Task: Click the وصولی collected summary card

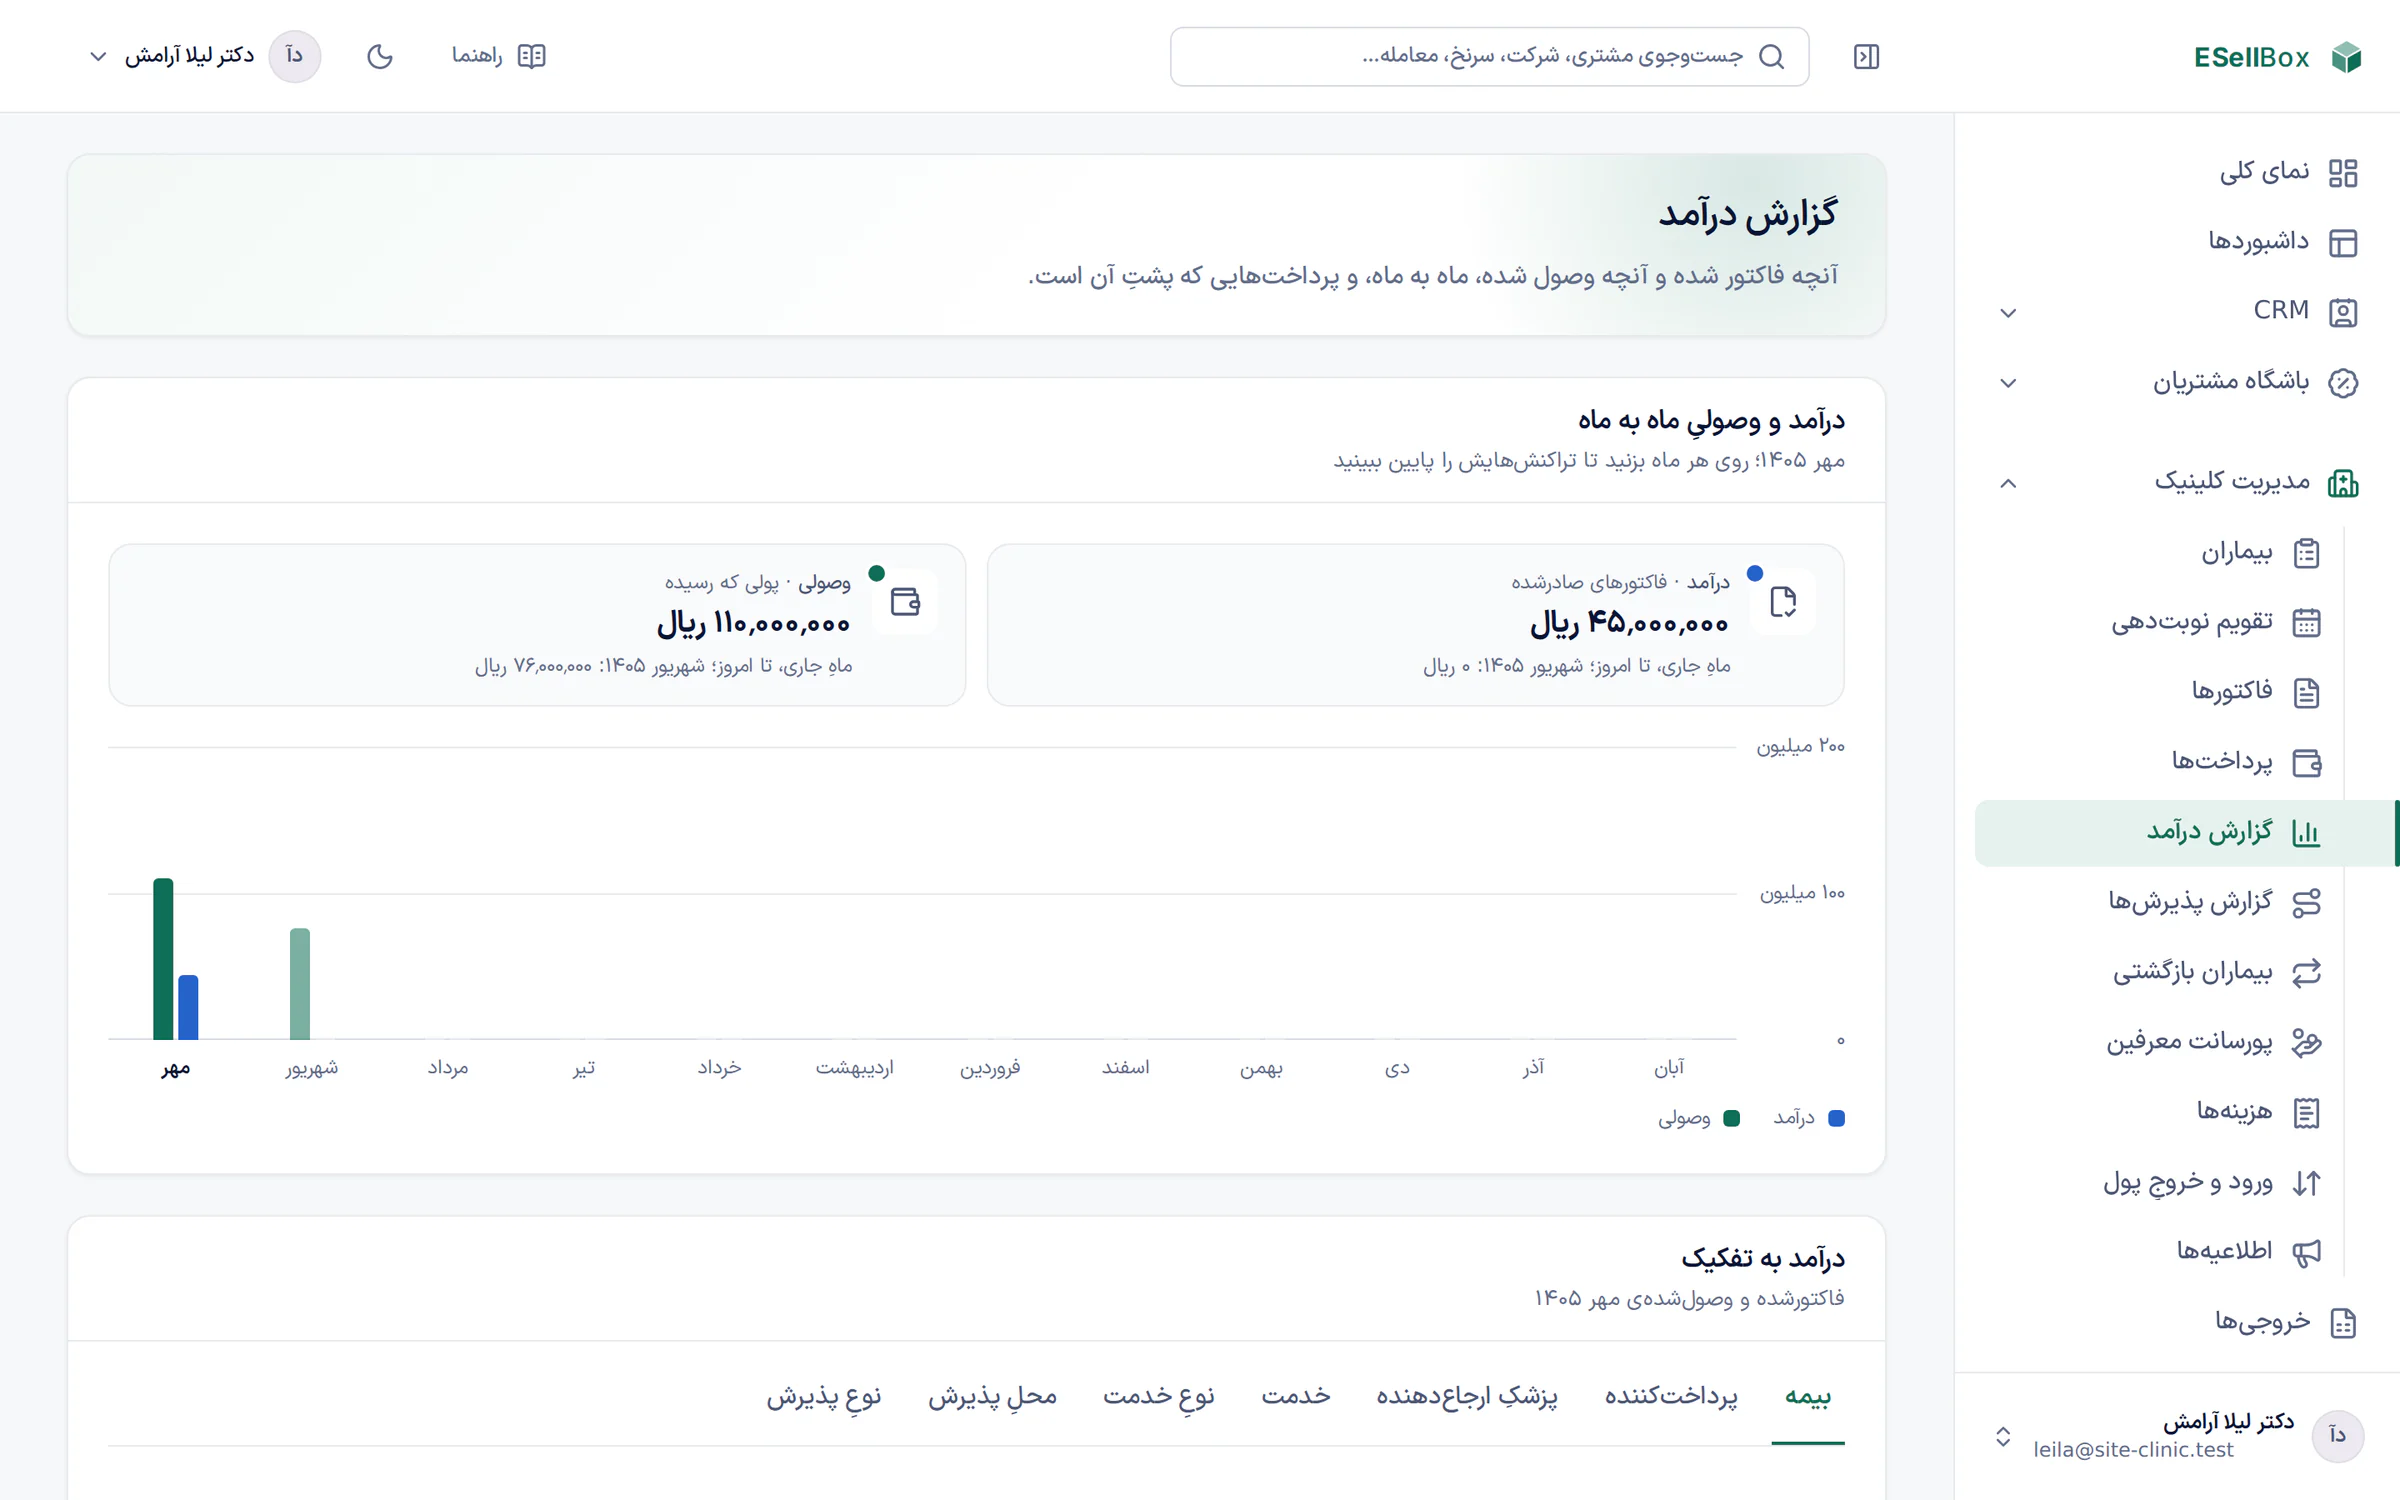Action: [537, 625]
